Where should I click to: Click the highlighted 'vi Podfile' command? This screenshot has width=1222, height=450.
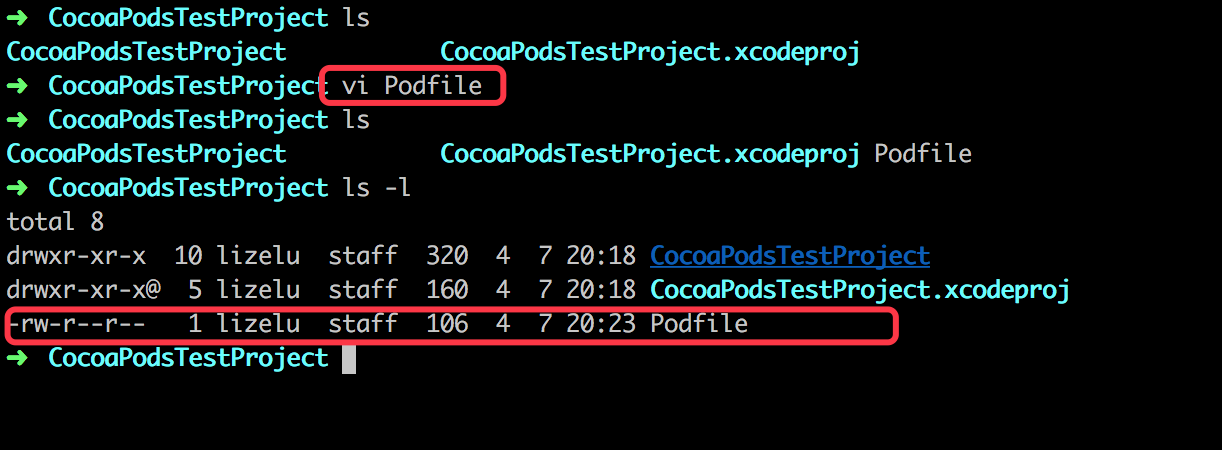coord(412,86)
